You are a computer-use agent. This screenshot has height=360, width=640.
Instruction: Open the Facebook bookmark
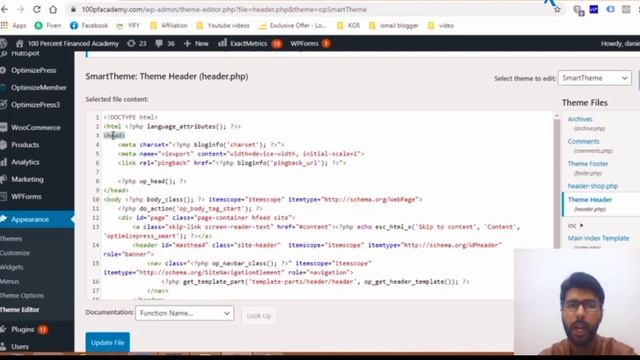(x=89, y=25)
